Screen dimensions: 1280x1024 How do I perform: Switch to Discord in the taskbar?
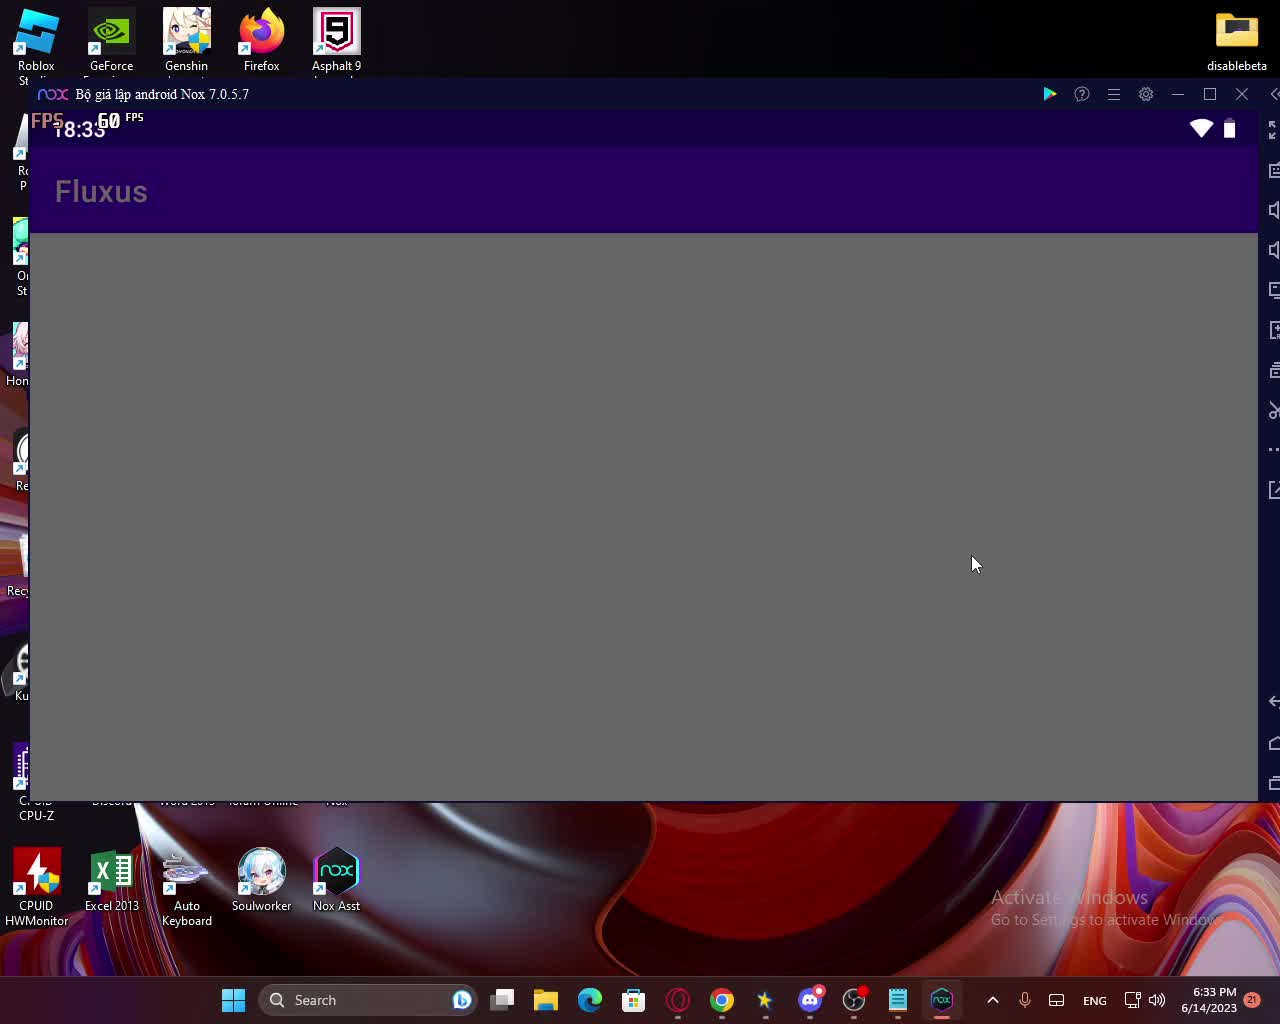810,1000
